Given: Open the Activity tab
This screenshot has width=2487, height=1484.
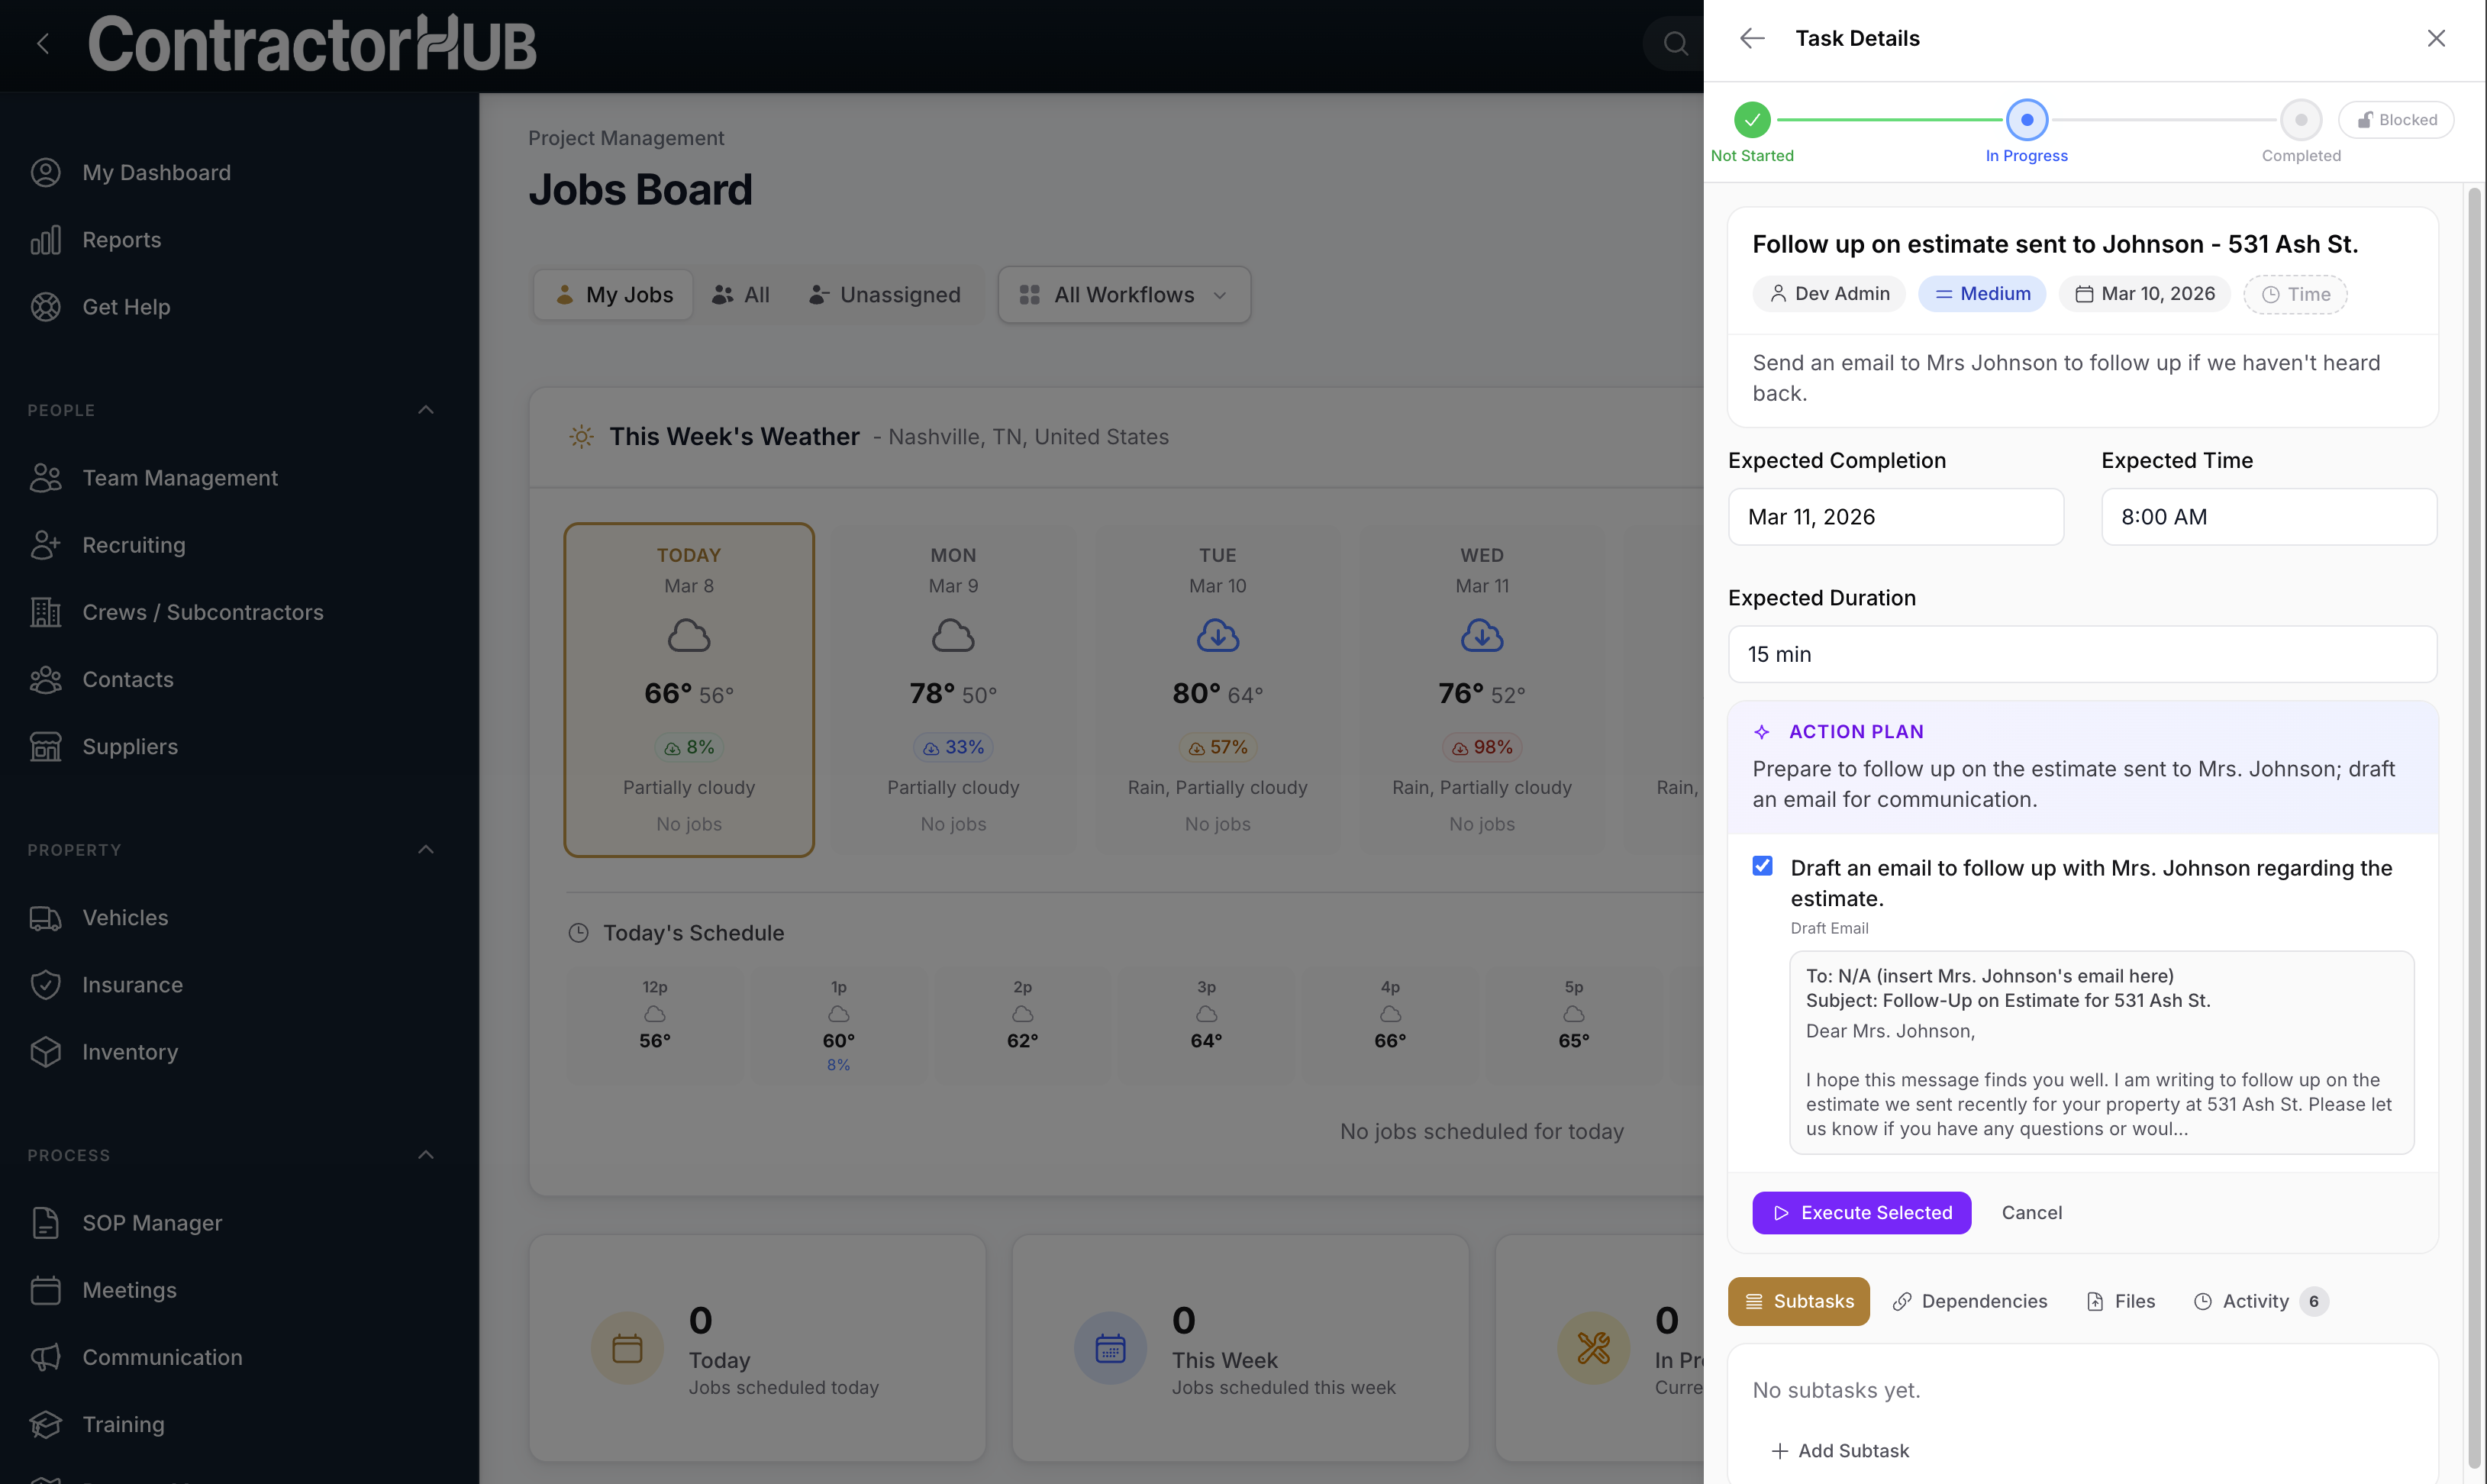Looking at the screenshot, I should click(x=2252, y=1301).
